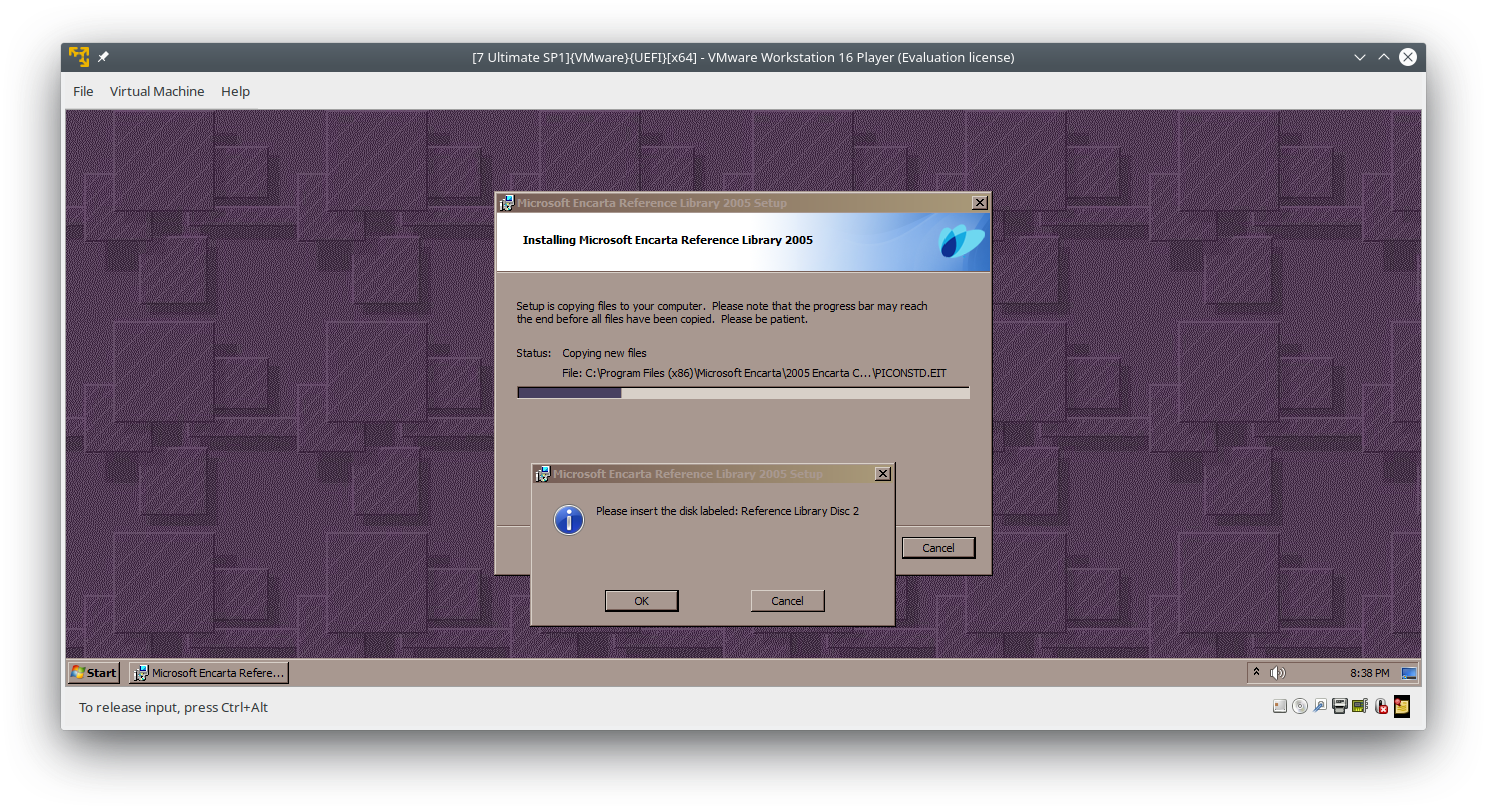Click the USB connection icon in VMware status bar
Image resolution: width=1487 pixels, height=809 pixels.
click(x=1320, y=706)
